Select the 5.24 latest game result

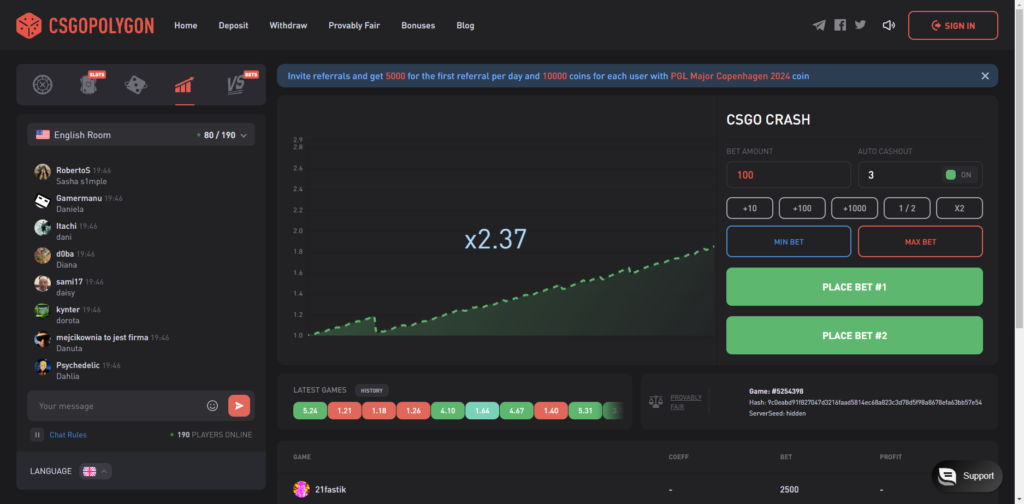tap(310, 411)
